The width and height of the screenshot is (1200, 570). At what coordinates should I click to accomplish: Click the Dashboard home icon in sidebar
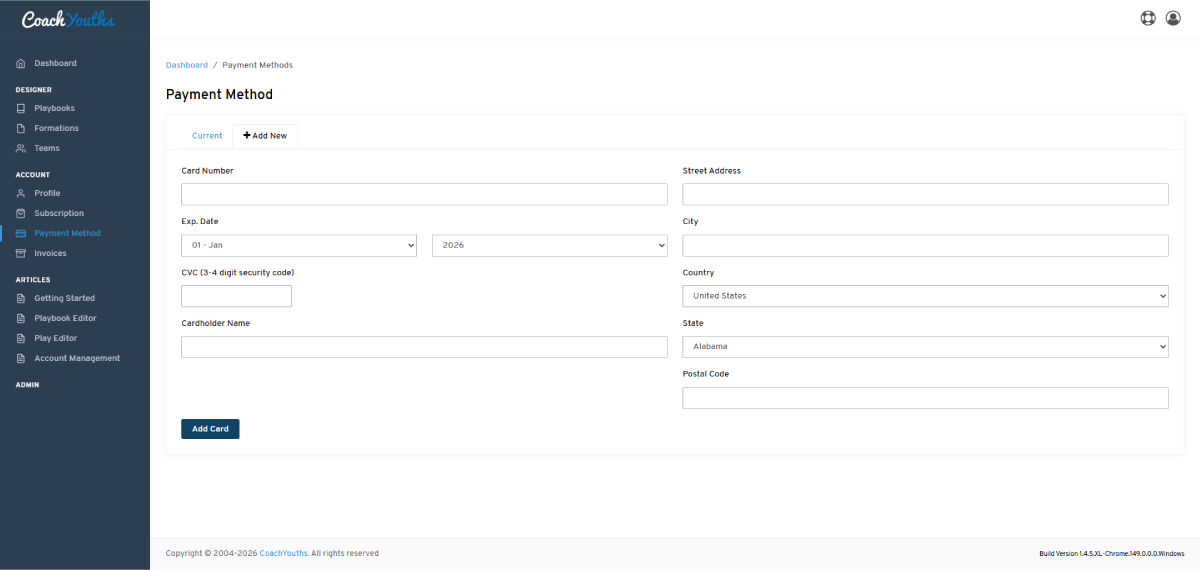point(21,63)
